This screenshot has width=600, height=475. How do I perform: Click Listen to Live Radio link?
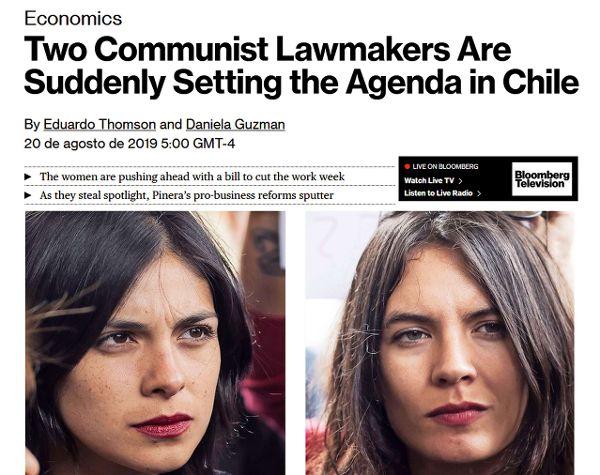[439, 193]
